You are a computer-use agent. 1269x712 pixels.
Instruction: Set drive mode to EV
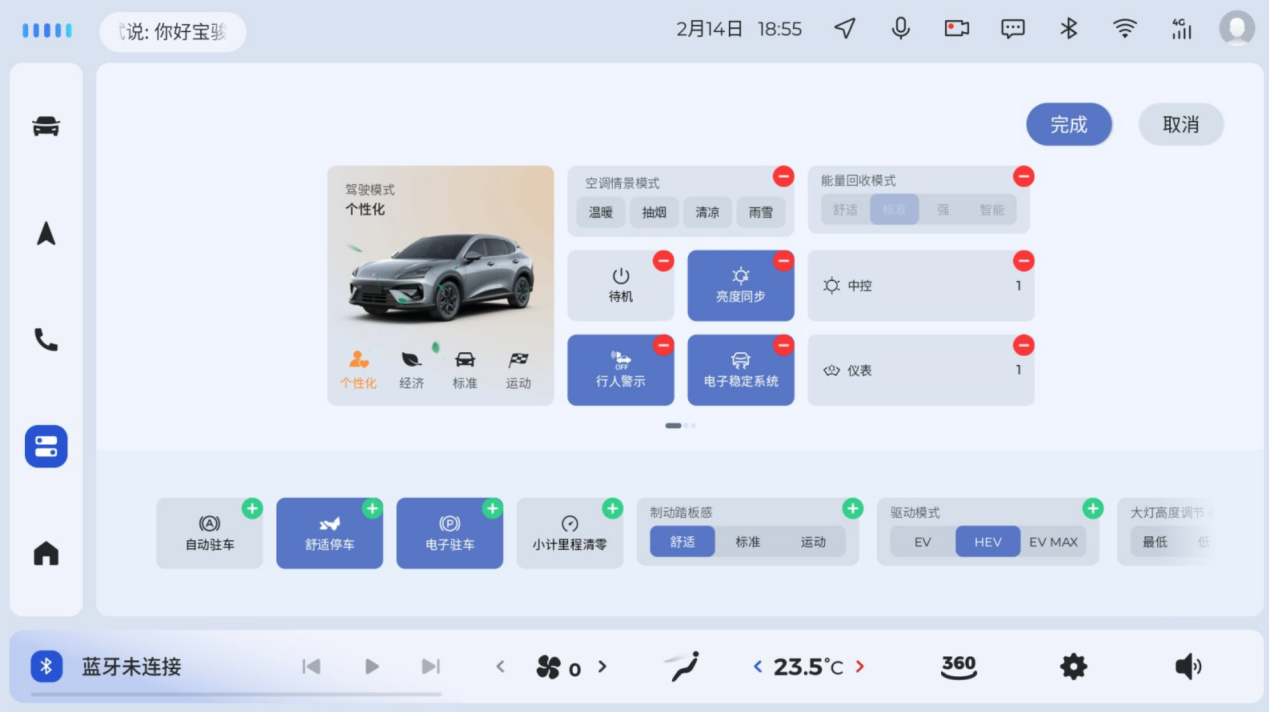coord(922,542)
